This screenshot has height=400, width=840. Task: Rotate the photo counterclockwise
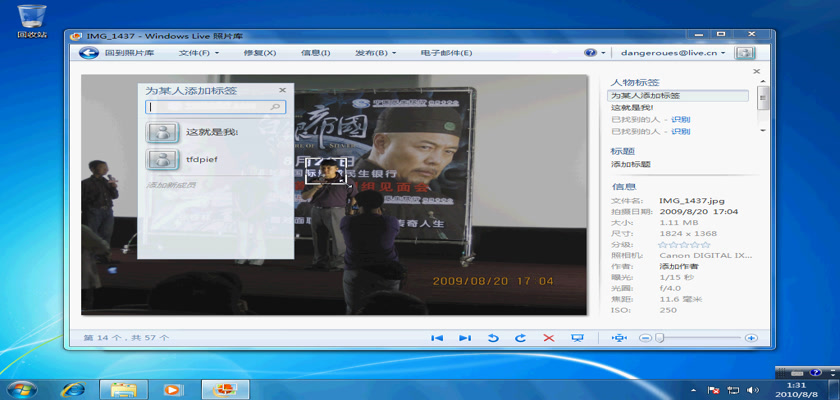pos(493,338)
